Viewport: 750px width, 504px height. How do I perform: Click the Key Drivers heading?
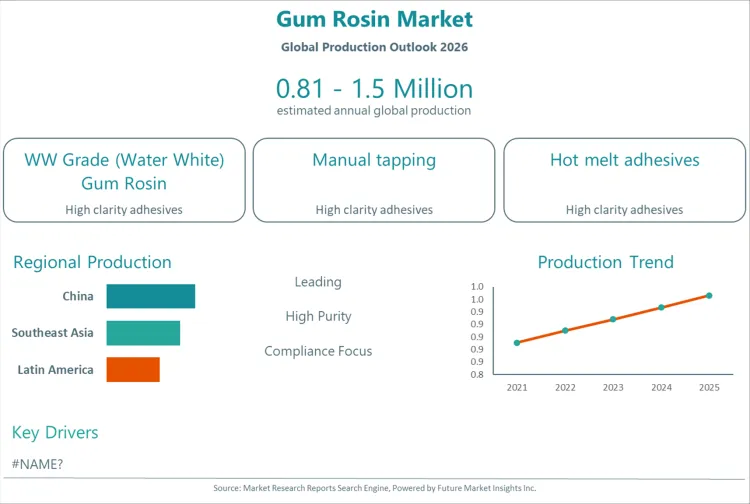tap(55, 432)
